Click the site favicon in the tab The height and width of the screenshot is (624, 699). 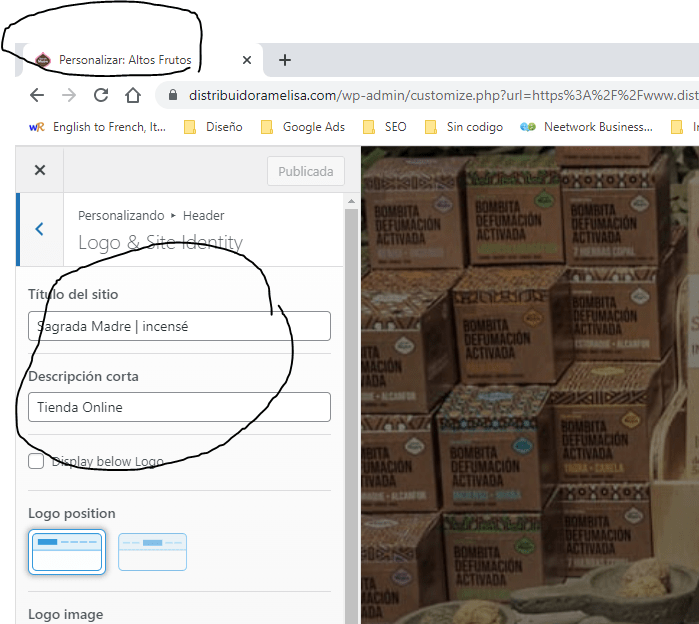43,60
